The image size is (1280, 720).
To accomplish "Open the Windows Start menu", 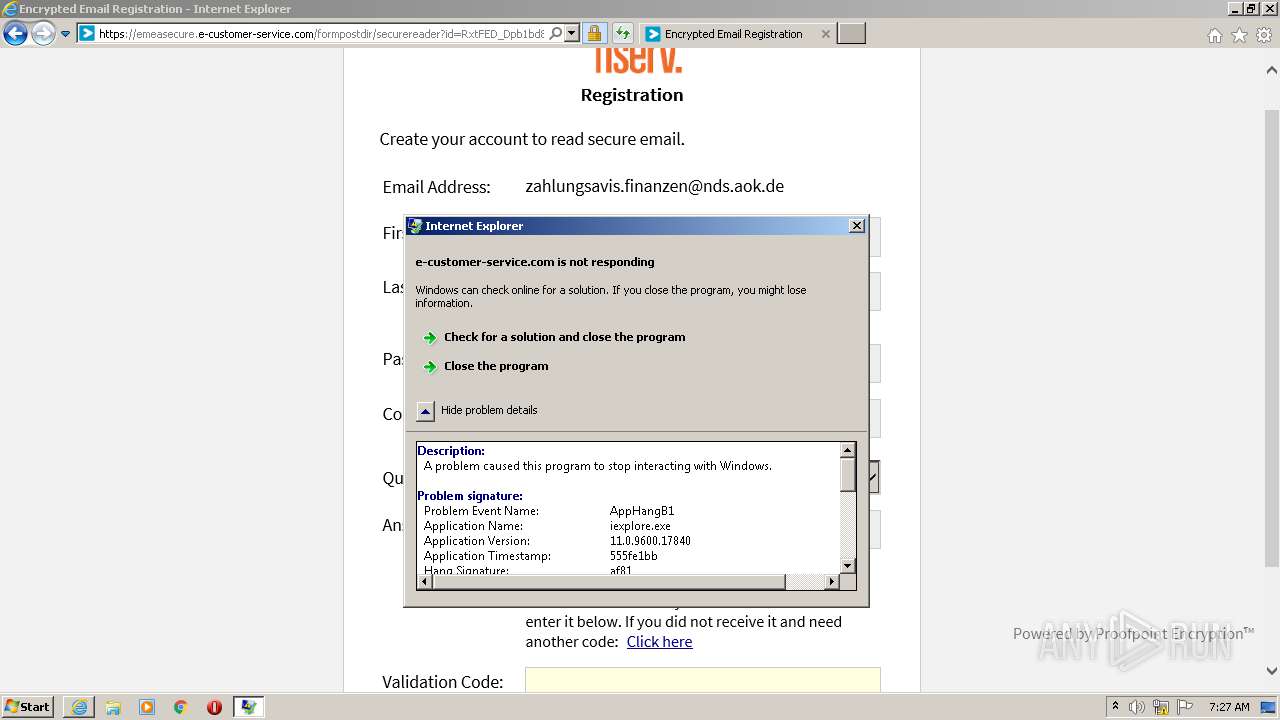I will (27, 707).
